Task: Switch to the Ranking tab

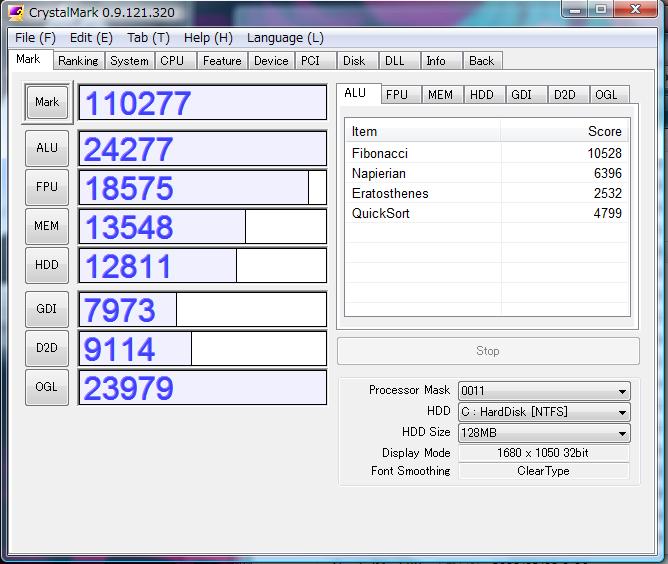Action: [78, 61]
